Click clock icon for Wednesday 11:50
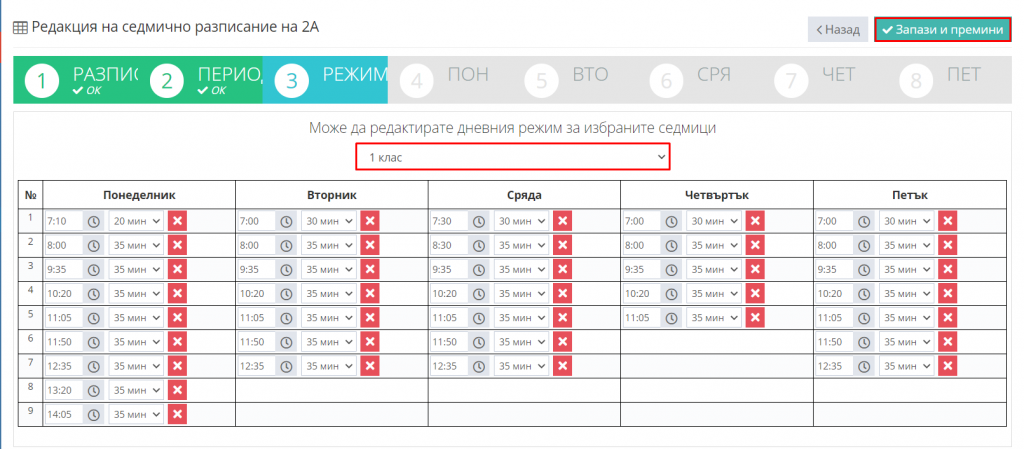This screenshot has width=1024, height=449. pyautogui.click(x=479, y=342)
